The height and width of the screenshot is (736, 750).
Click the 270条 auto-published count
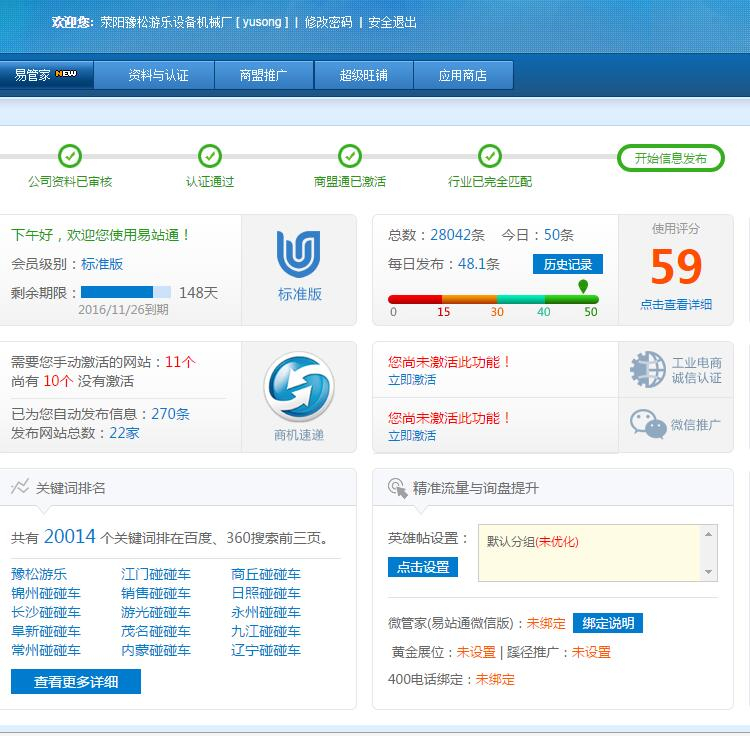pyautogui.click(x=170, y=414)
